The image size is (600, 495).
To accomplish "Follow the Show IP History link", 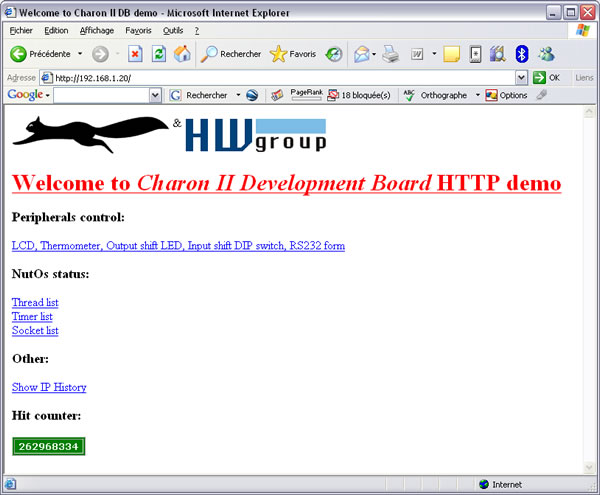I will (49, 387).
